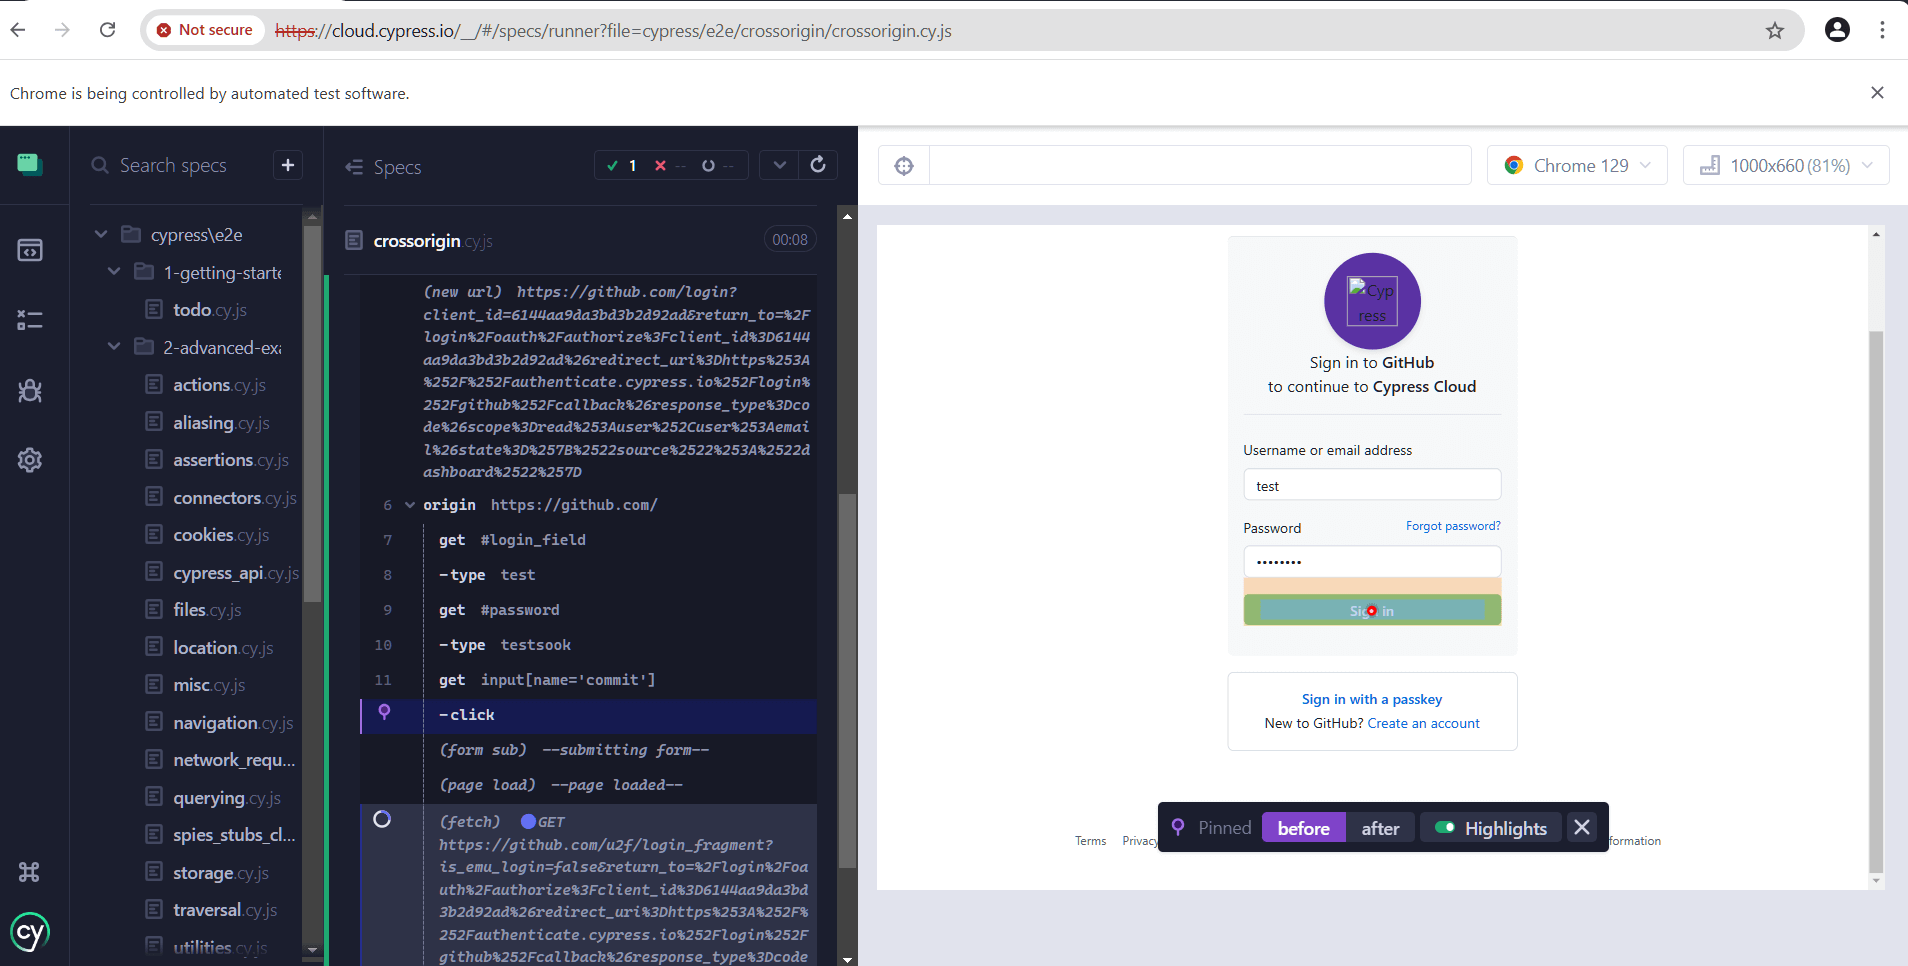Image resolution: width=1908 pixels, height=966 pixels.
Task: Open keyboard shortcuts command icon
Action: pyautogui.click(x=29, y=872)
